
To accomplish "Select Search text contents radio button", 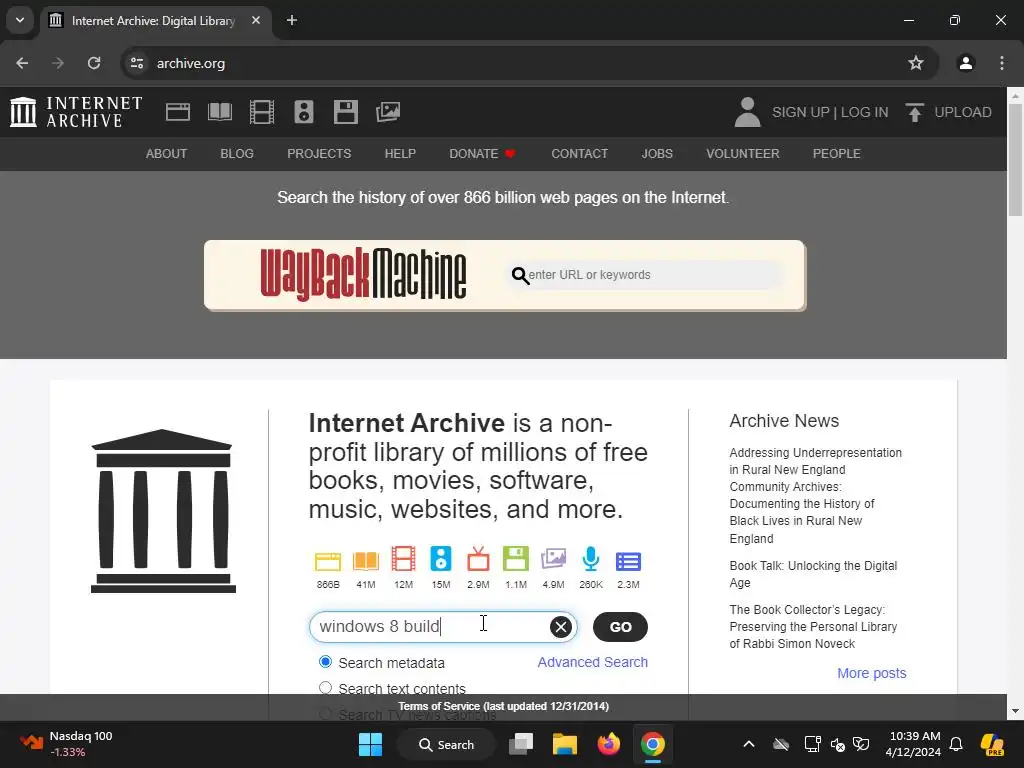I will pyautogui.click(x=325, y=688).
